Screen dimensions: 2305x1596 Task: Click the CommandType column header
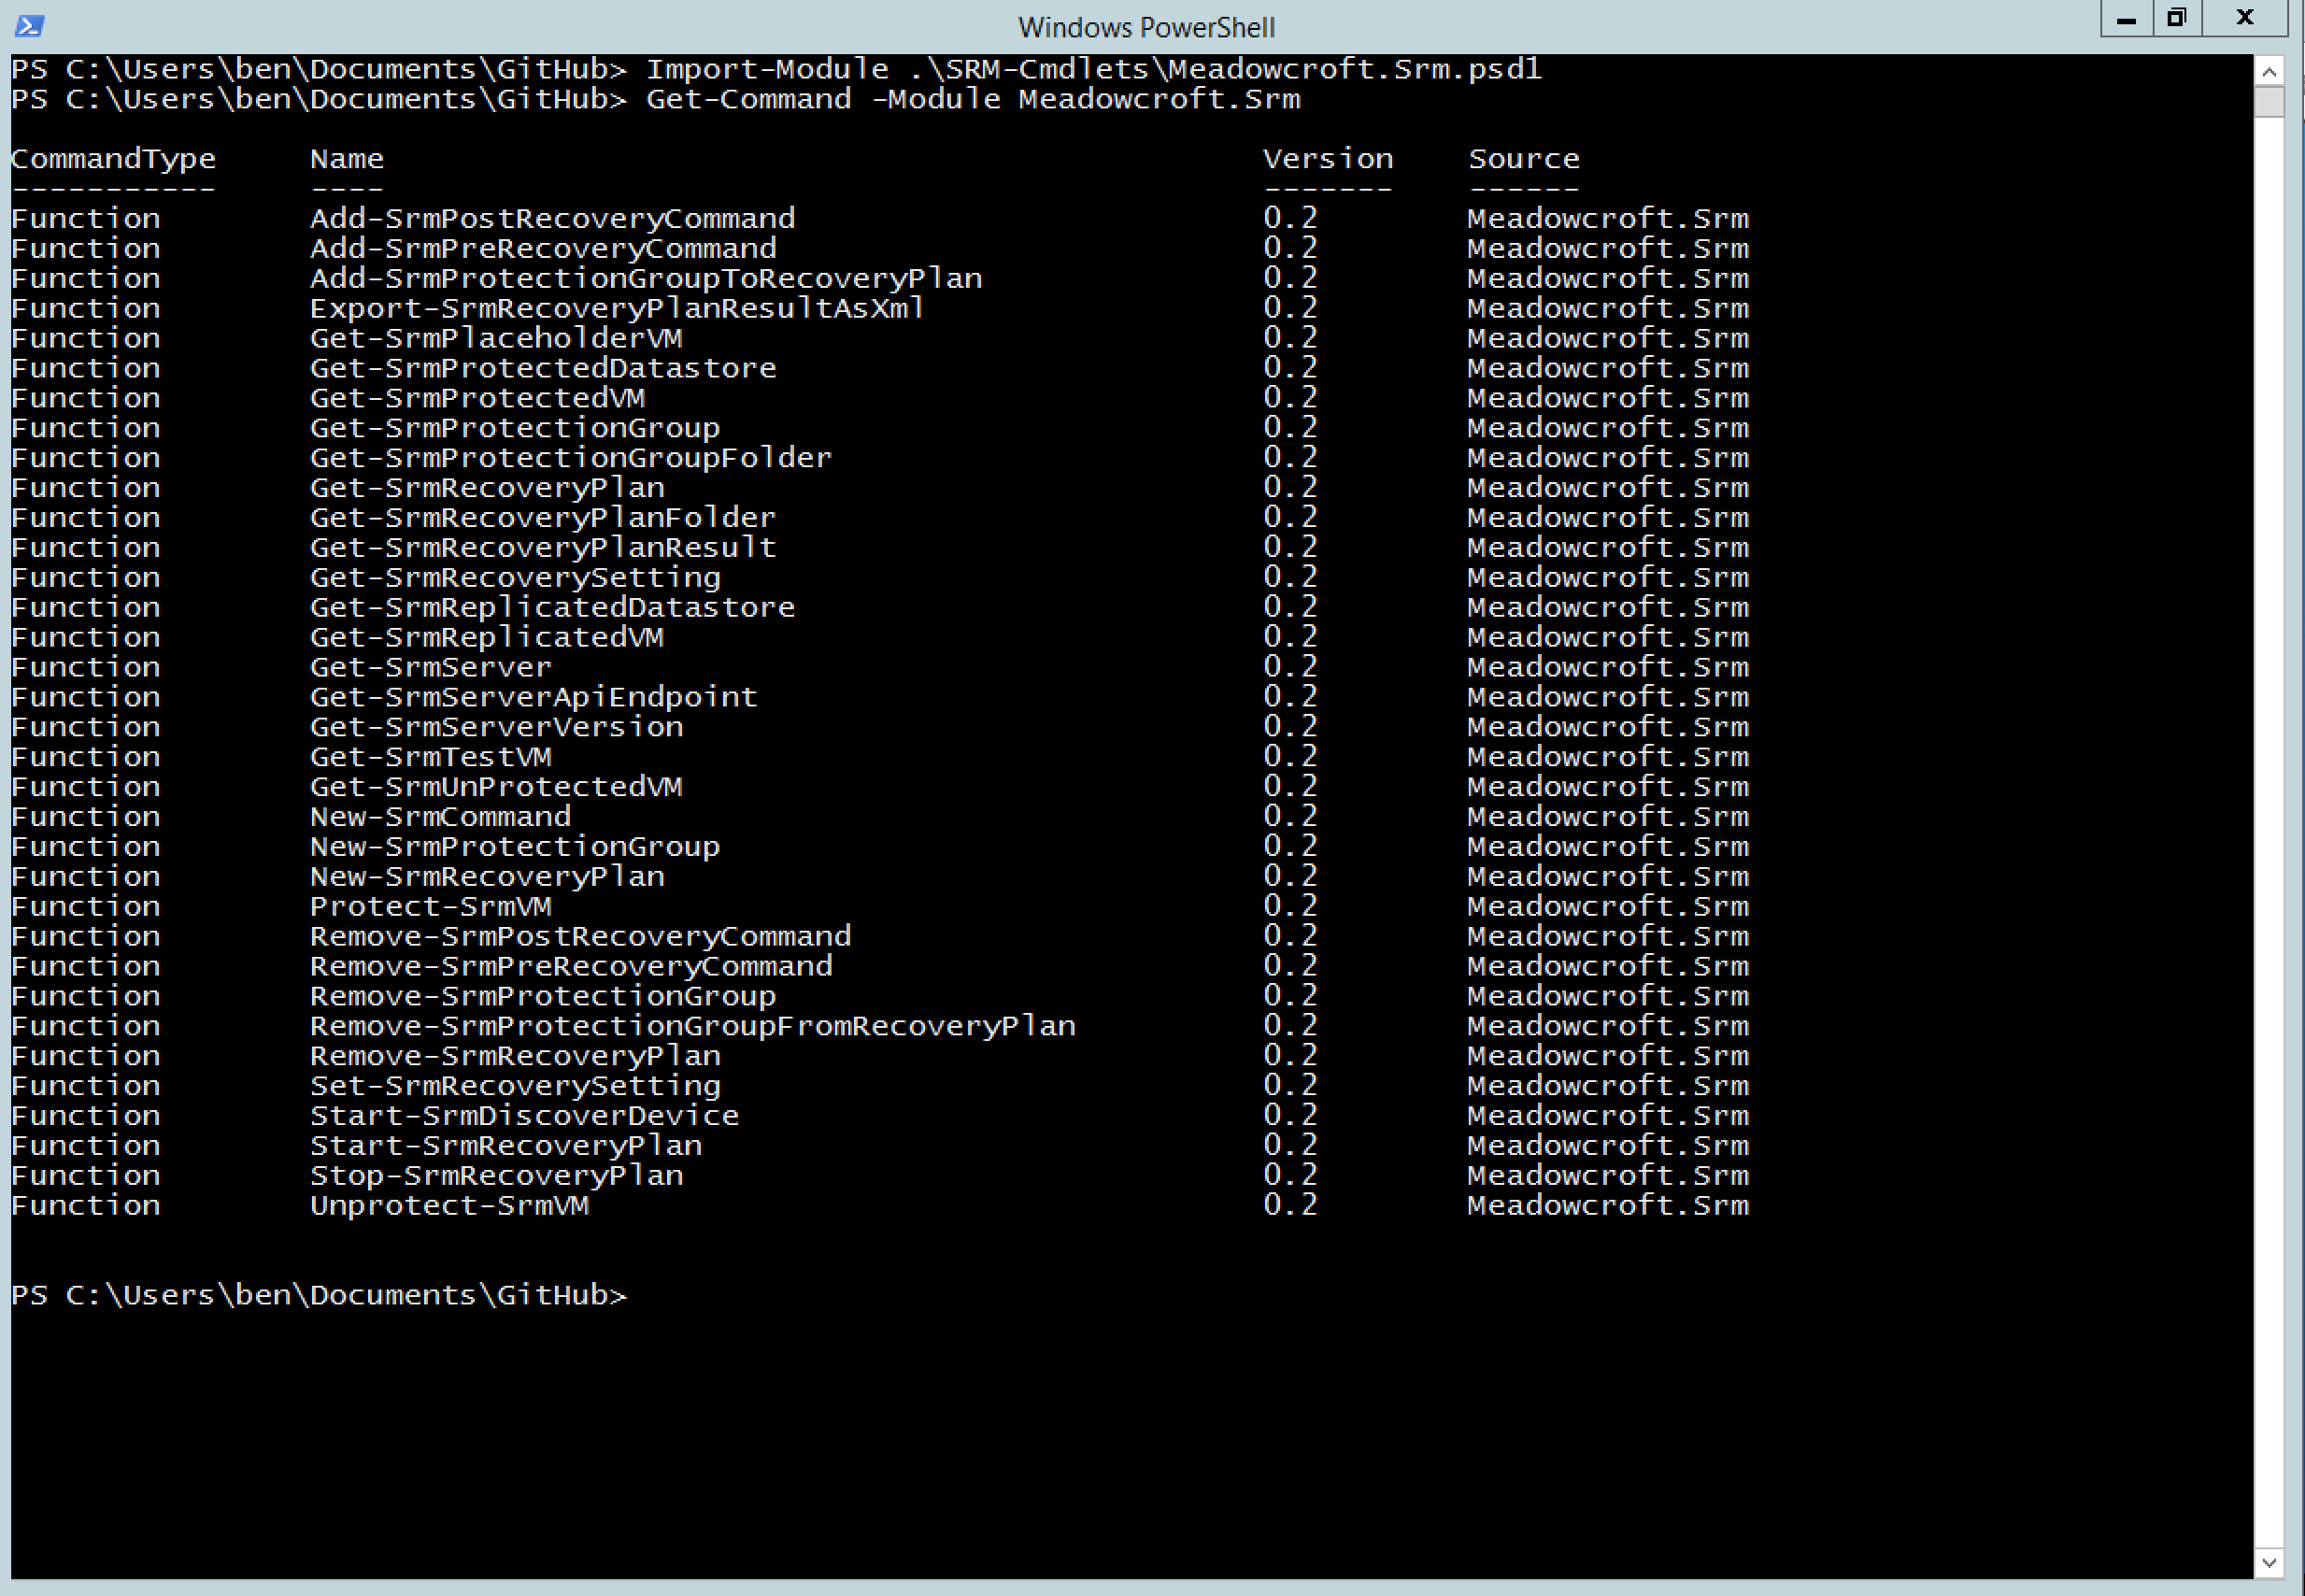(113, 159)
